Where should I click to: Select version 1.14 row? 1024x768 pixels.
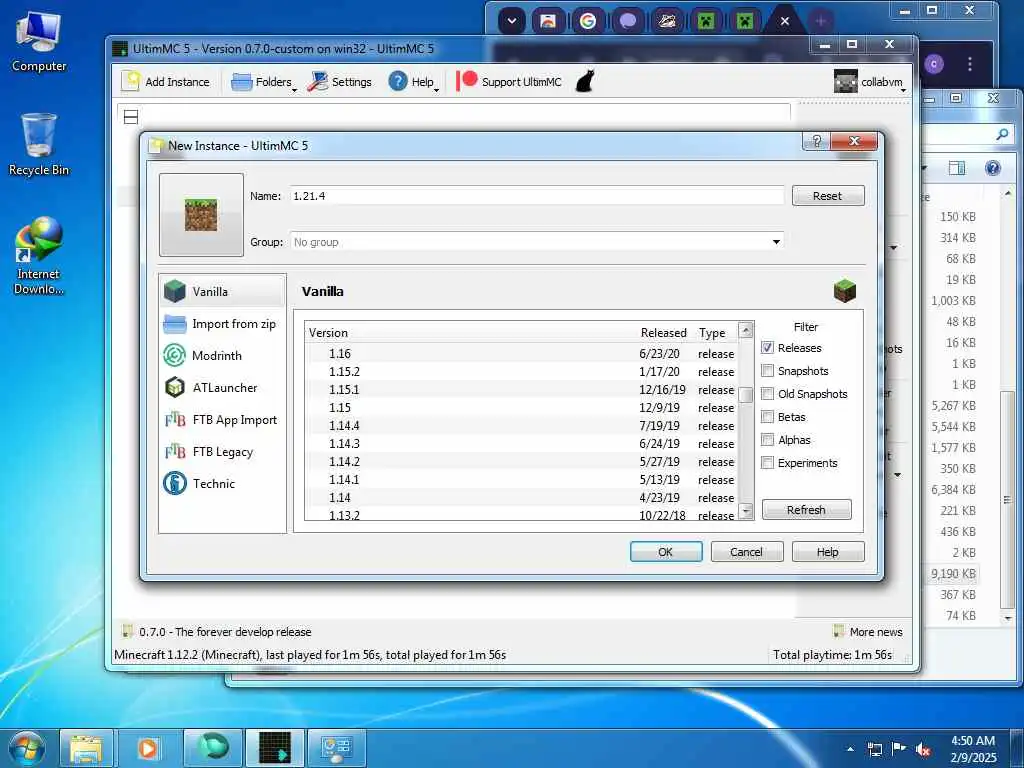(x=521, y=497)
